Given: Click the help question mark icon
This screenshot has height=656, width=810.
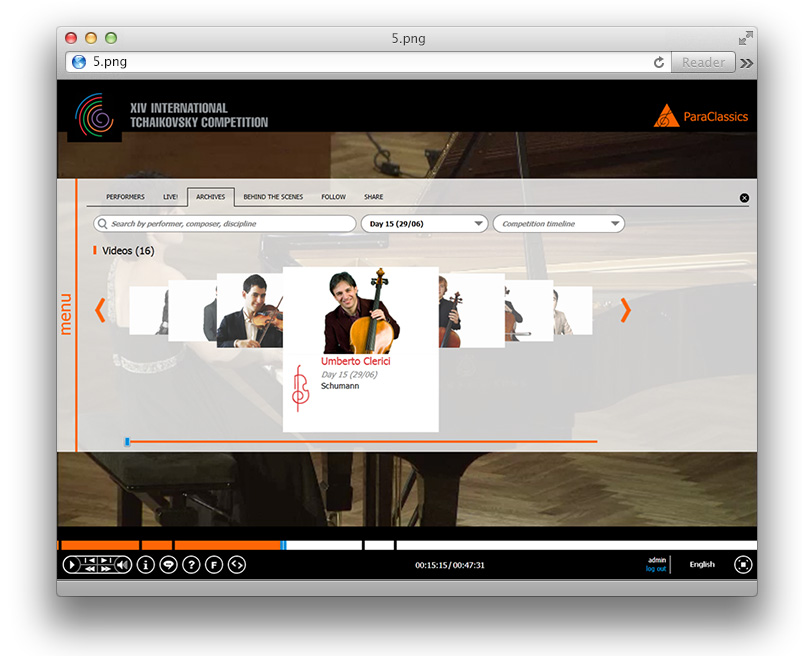Looking at the screenshot, I should (191, 565).
